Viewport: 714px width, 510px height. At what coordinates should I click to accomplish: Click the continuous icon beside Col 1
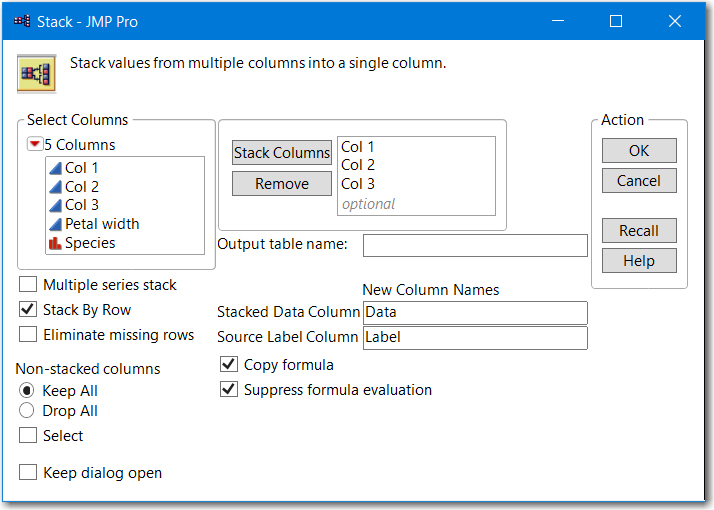click(55, 168)
